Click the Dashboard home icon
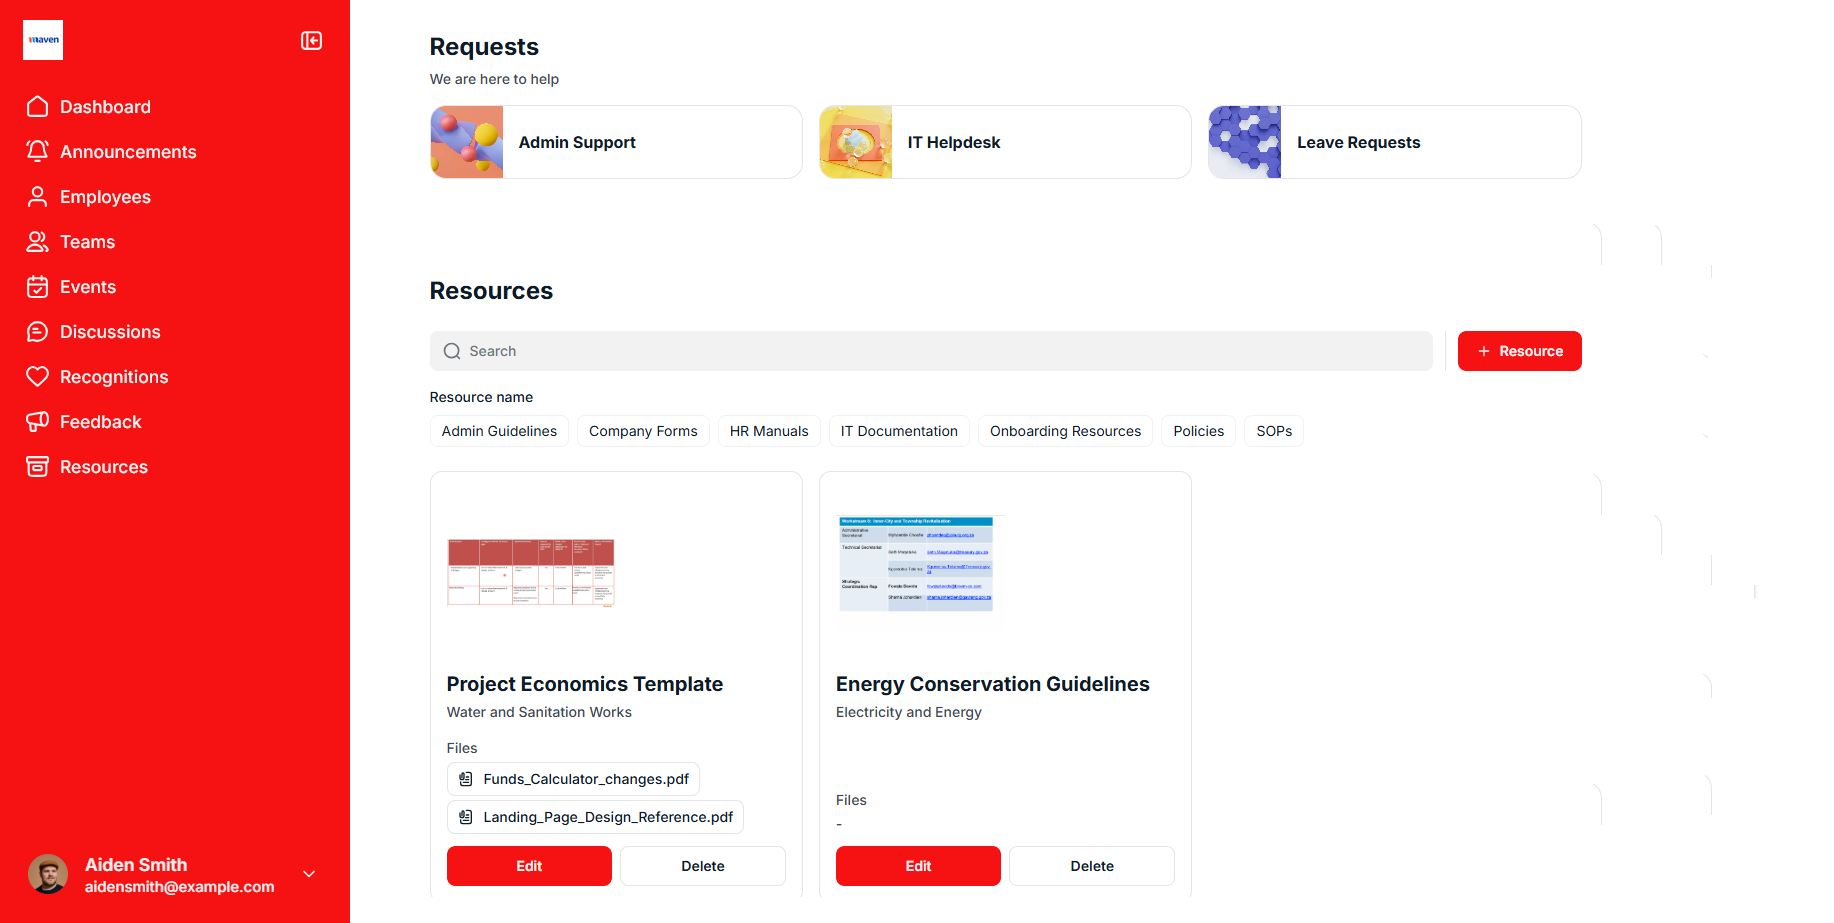1834x923 pixels. [x=38, y=107]
